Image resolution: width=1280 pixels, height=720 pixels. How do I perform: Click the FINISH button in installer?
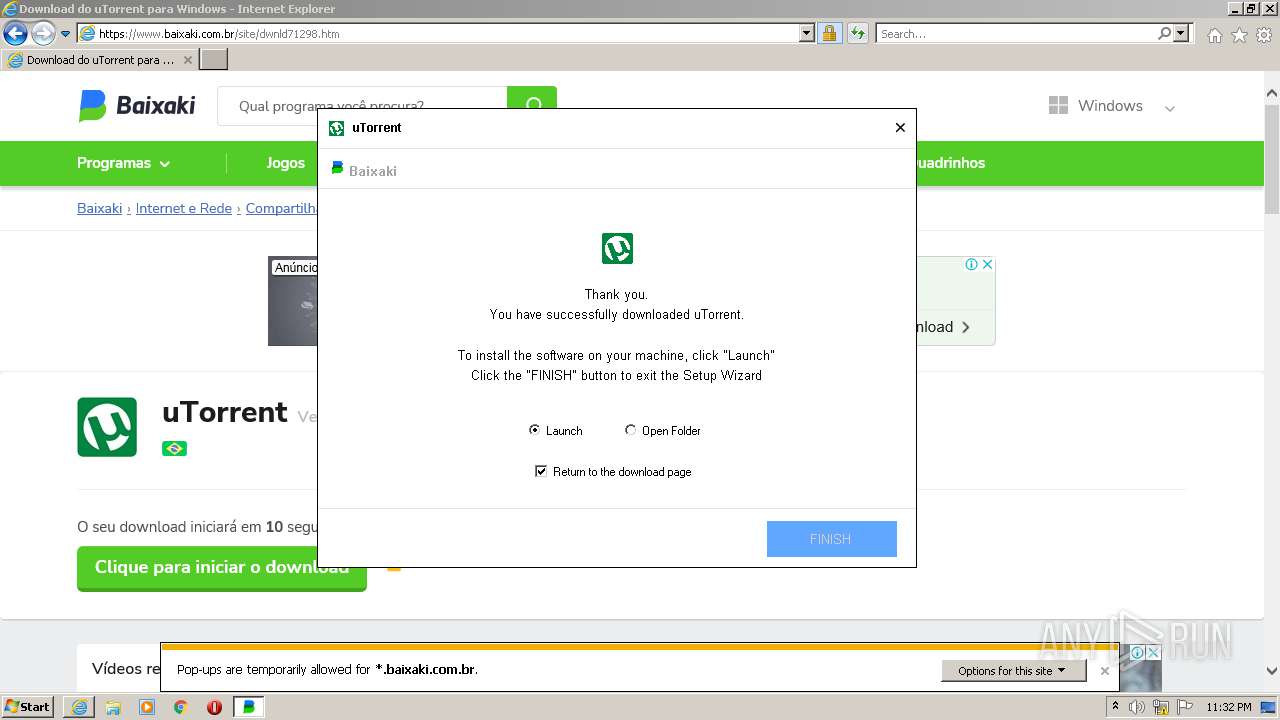point(831,539)
